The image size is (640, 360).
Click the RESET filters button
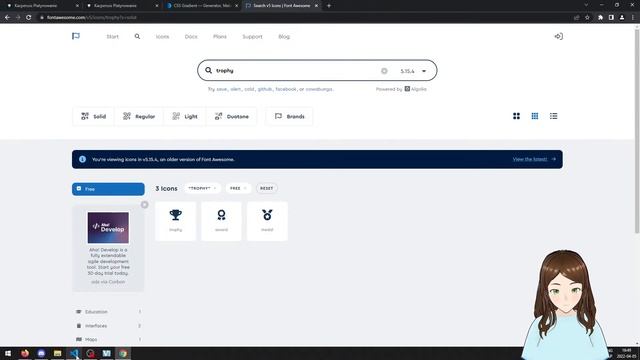[267, 188]
